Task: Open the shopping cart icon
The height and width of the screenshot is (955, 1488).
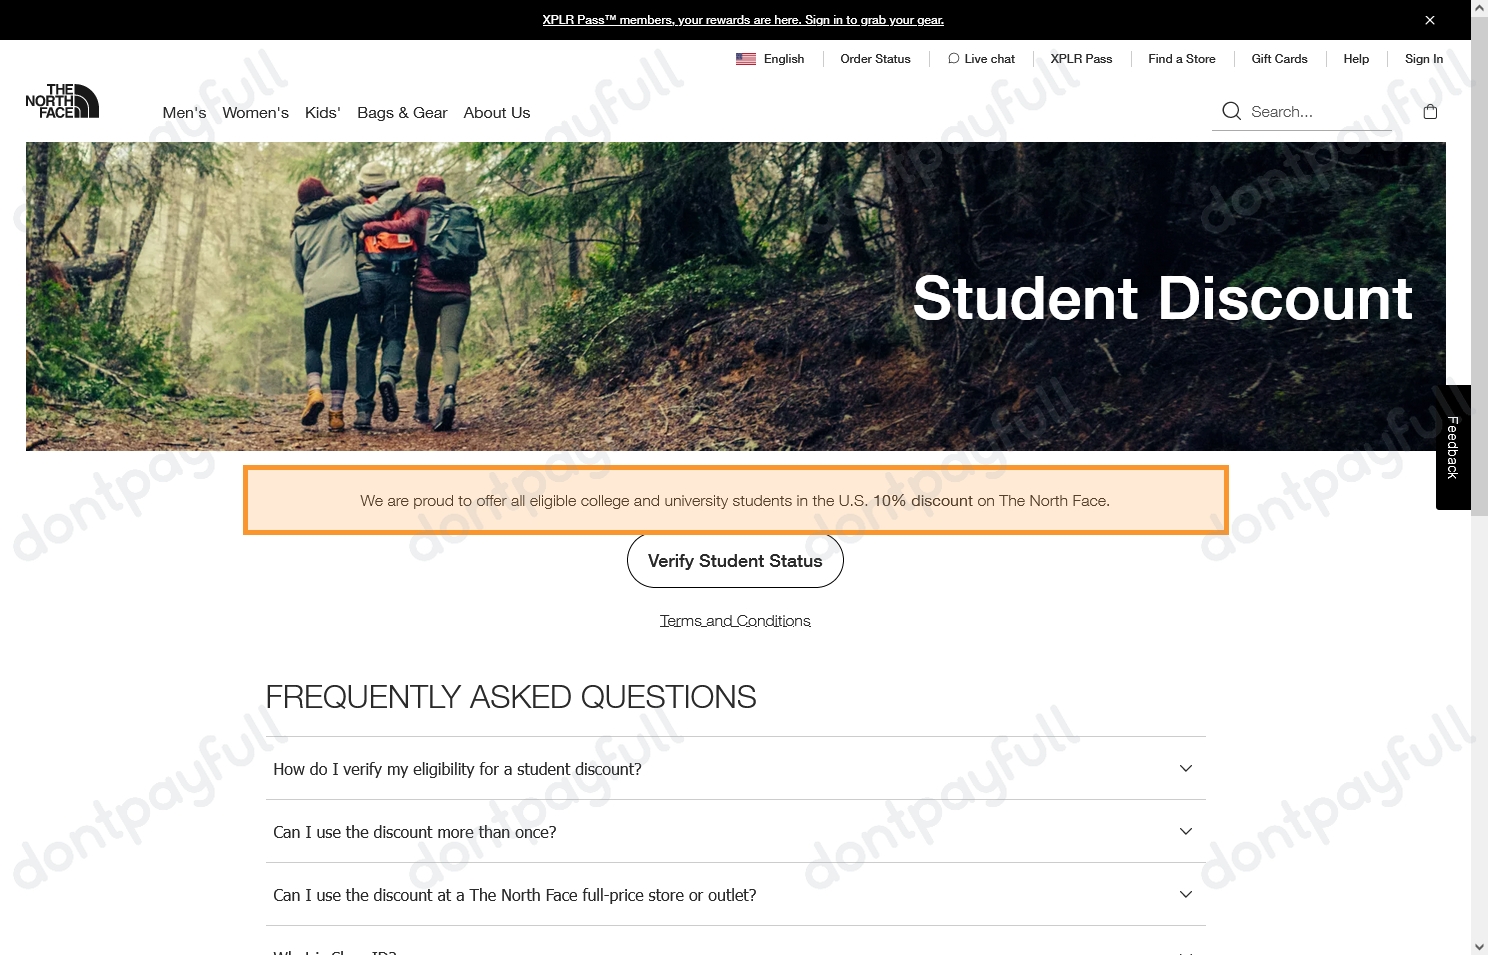Action: pyautogui.click(x=1430, y=112)
